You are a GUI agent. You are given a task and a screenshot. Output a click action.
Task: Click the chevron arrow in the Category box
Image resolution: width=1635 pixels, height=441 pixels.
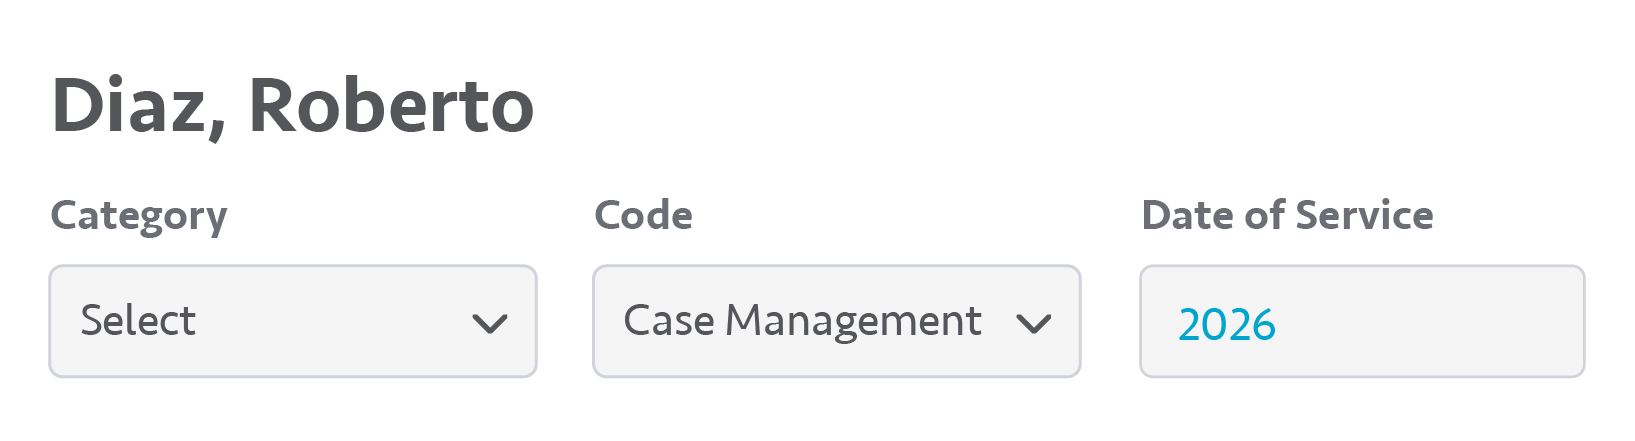coord(490,323)
